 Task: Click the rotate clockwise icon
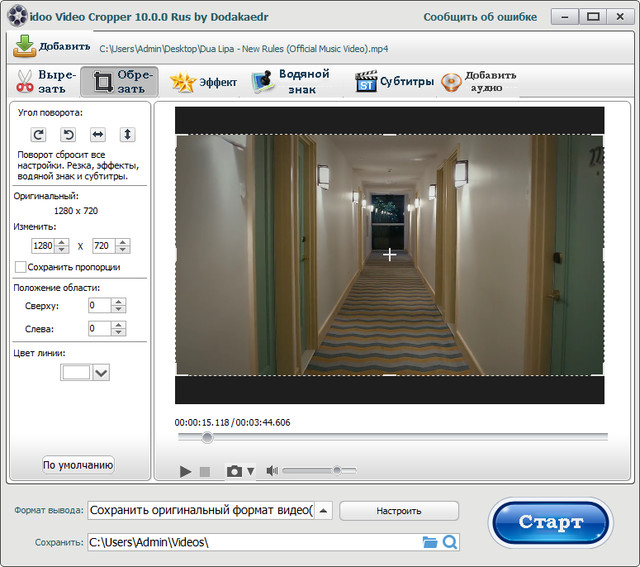pos(39,134)
